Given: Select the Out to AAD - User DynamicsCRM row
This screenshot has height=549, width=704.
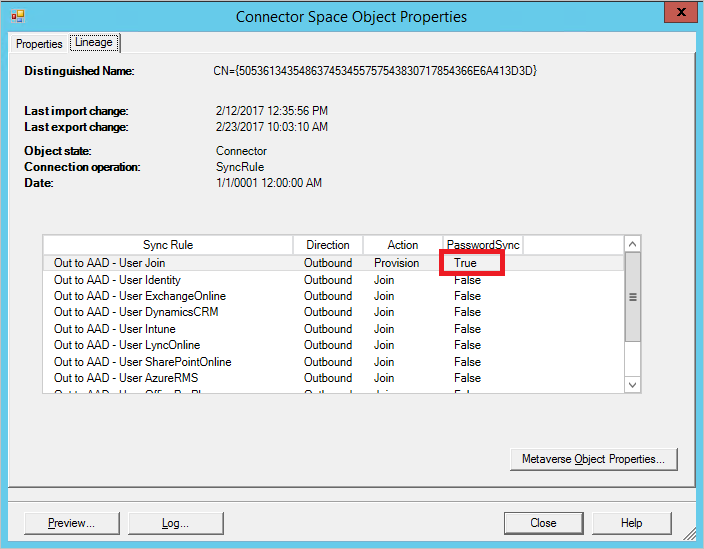Looking at the screenshot, I should tap(333, 312).
